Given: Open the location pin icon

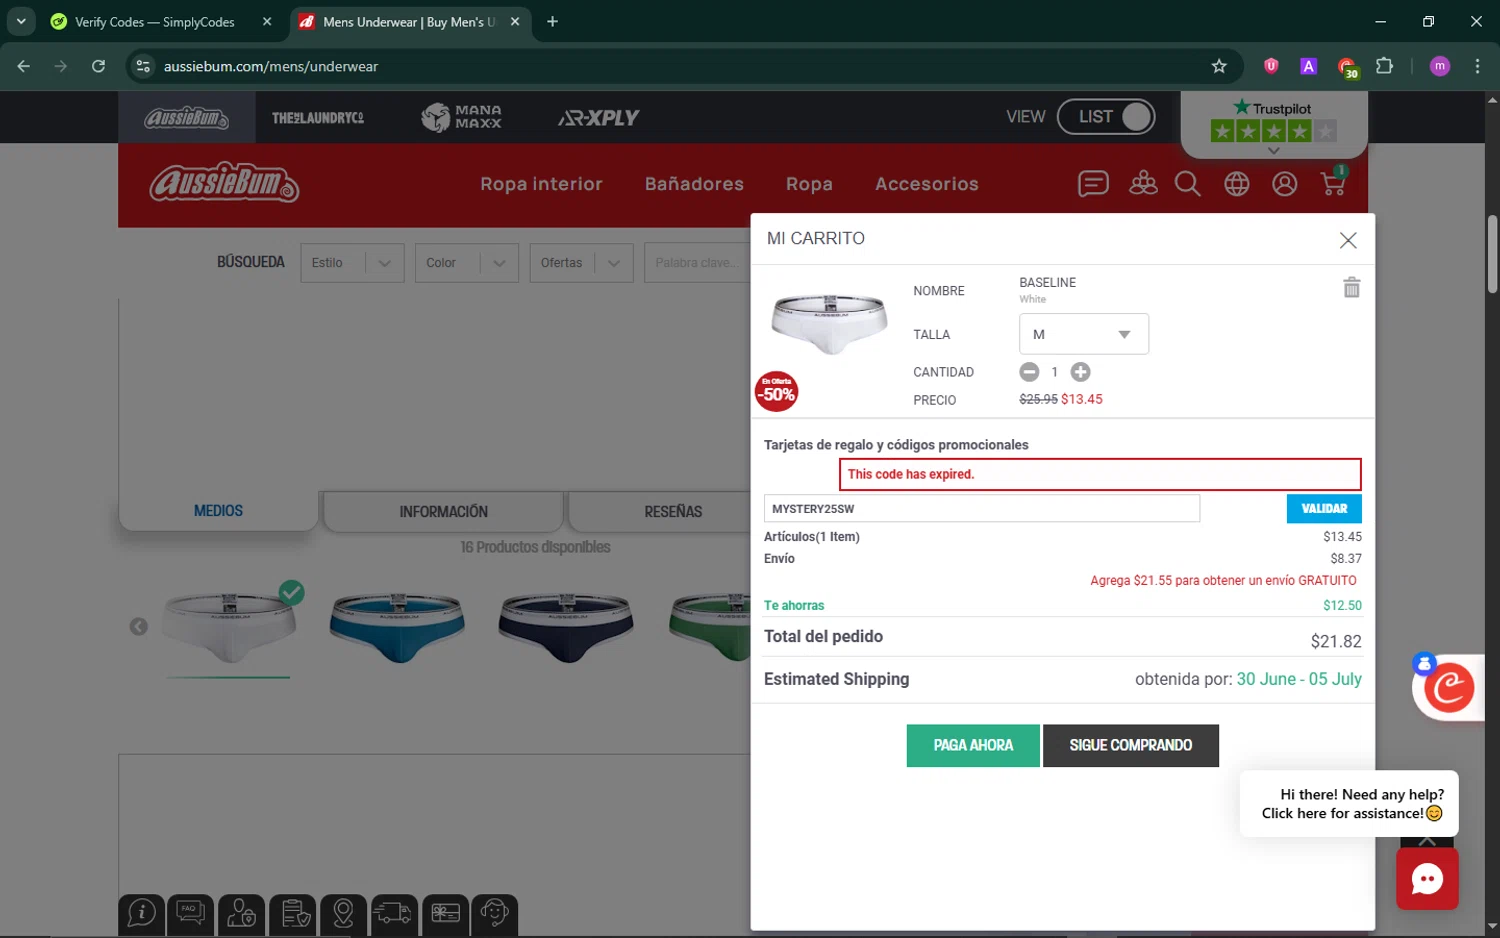Looking at the screenshot, I should tap(343, 913).
